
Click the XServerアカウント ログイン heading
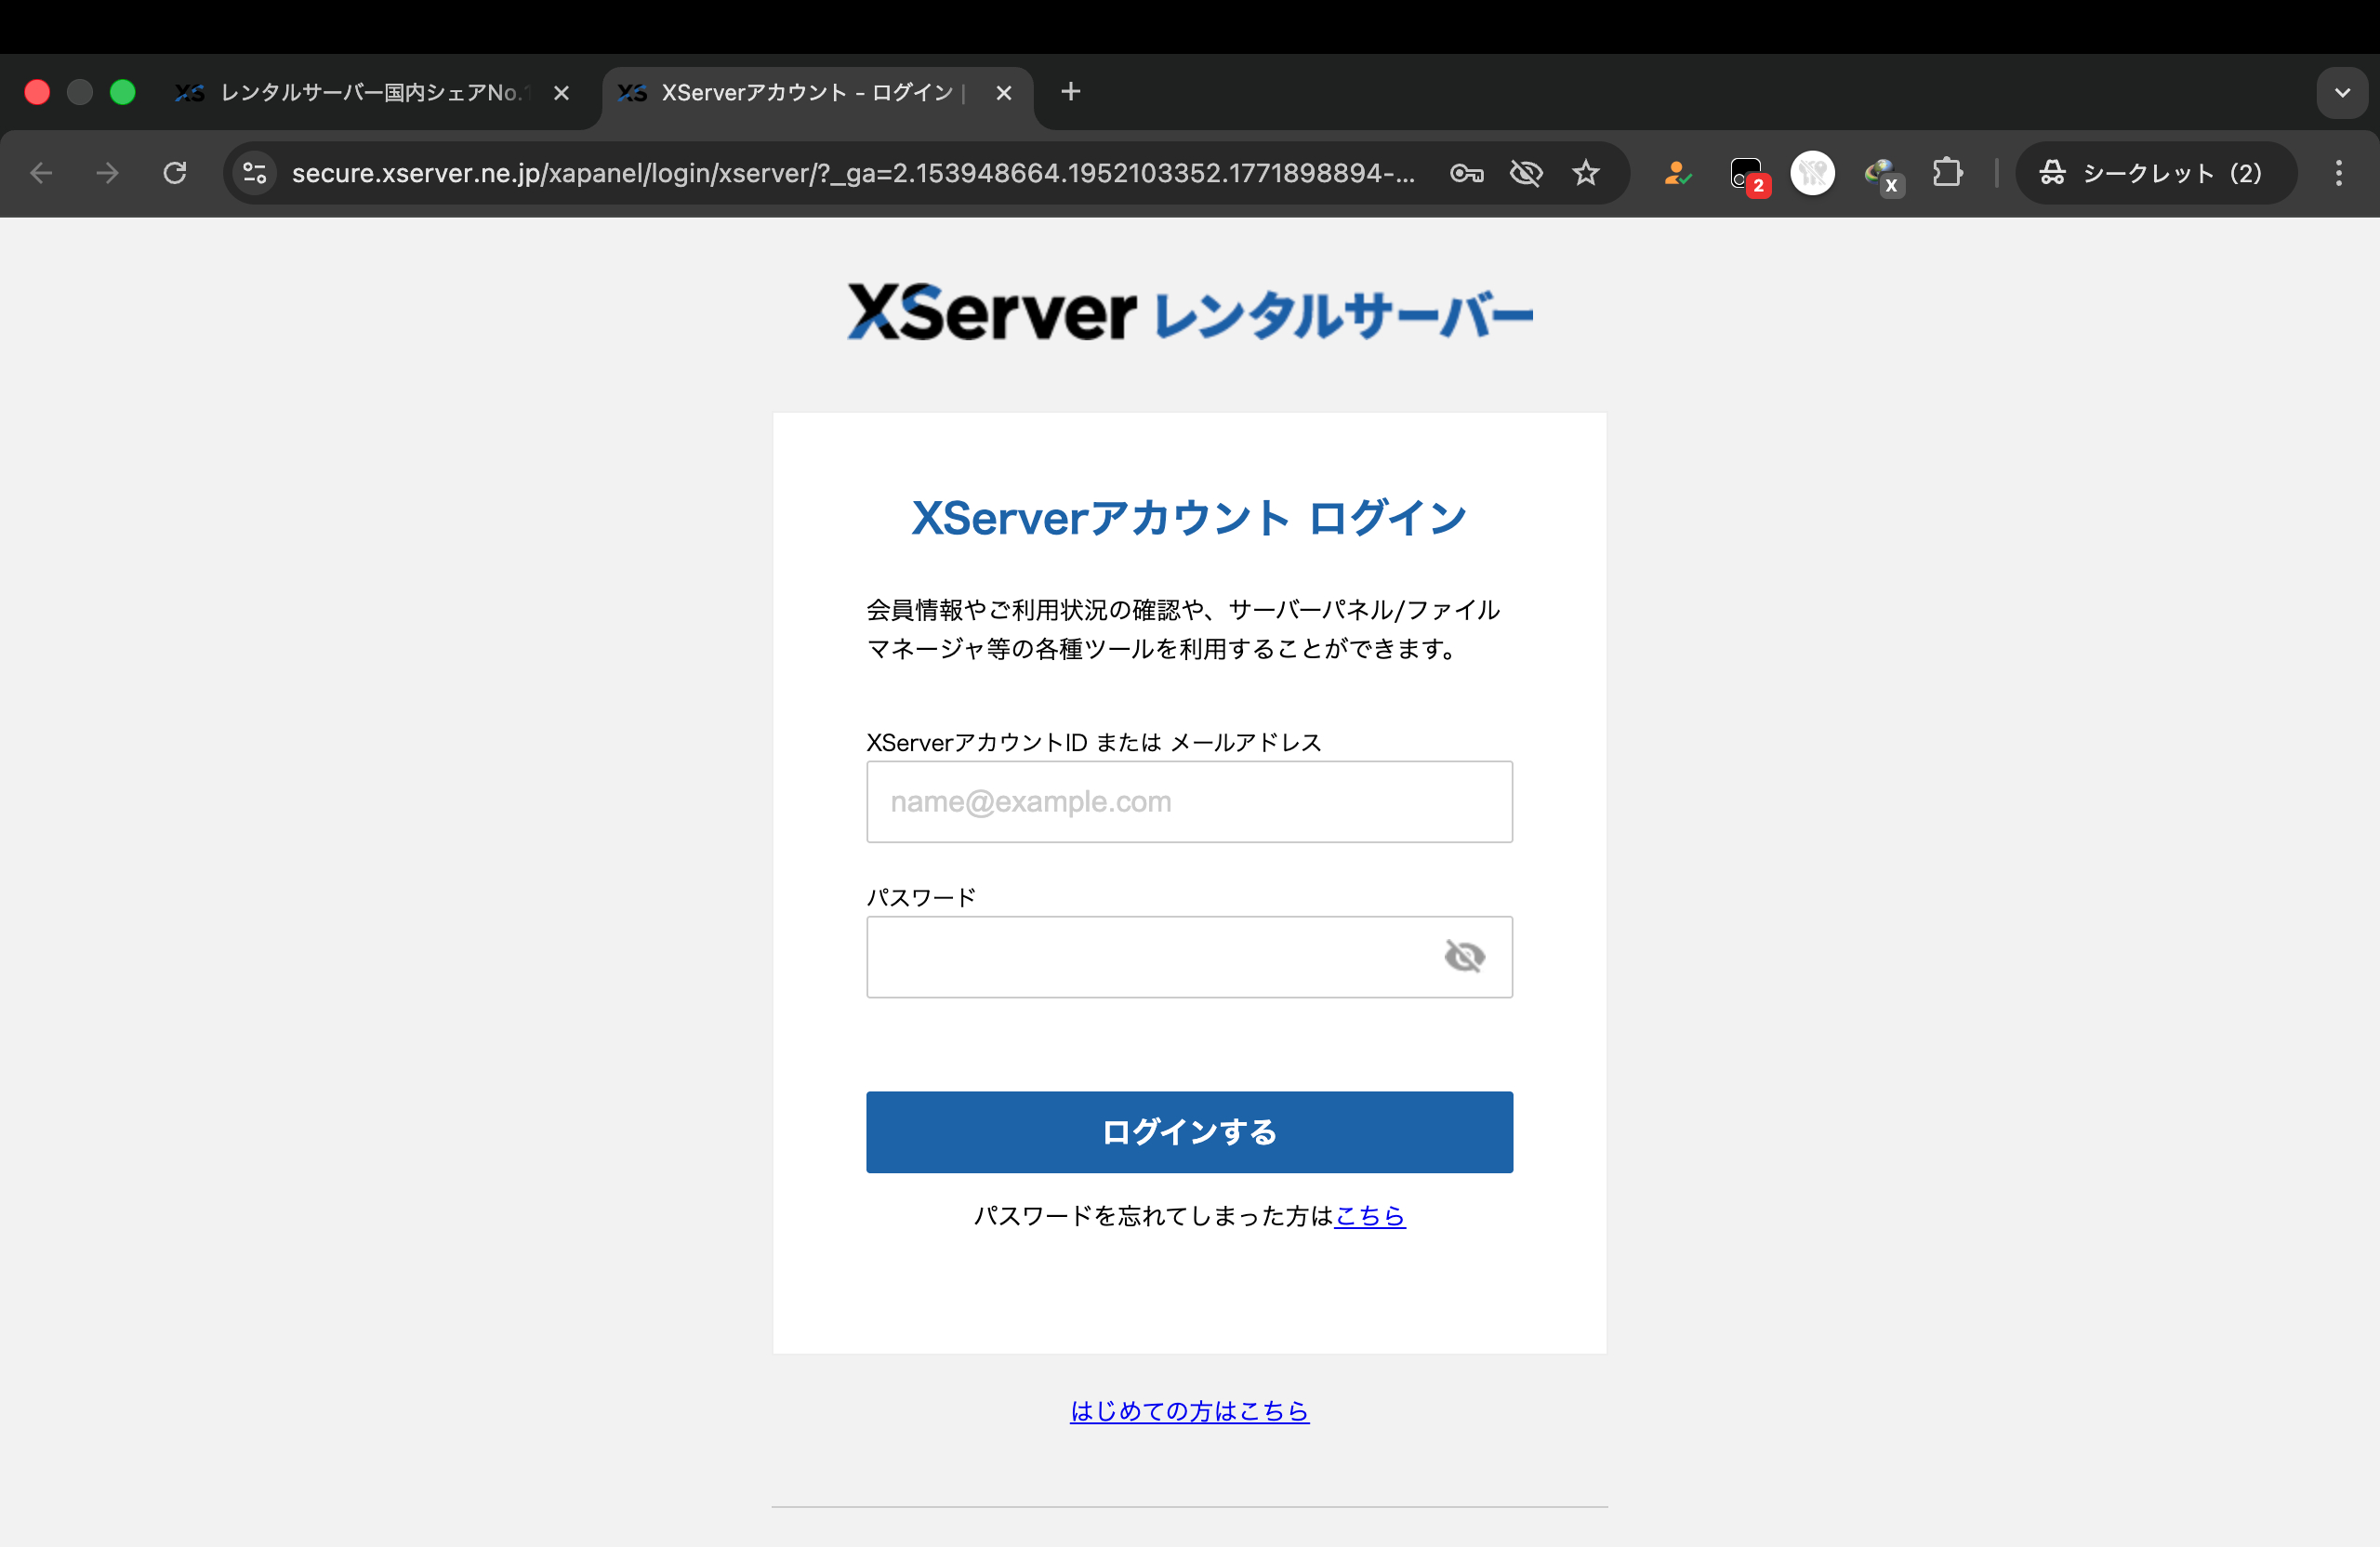tap(1189, 518)
